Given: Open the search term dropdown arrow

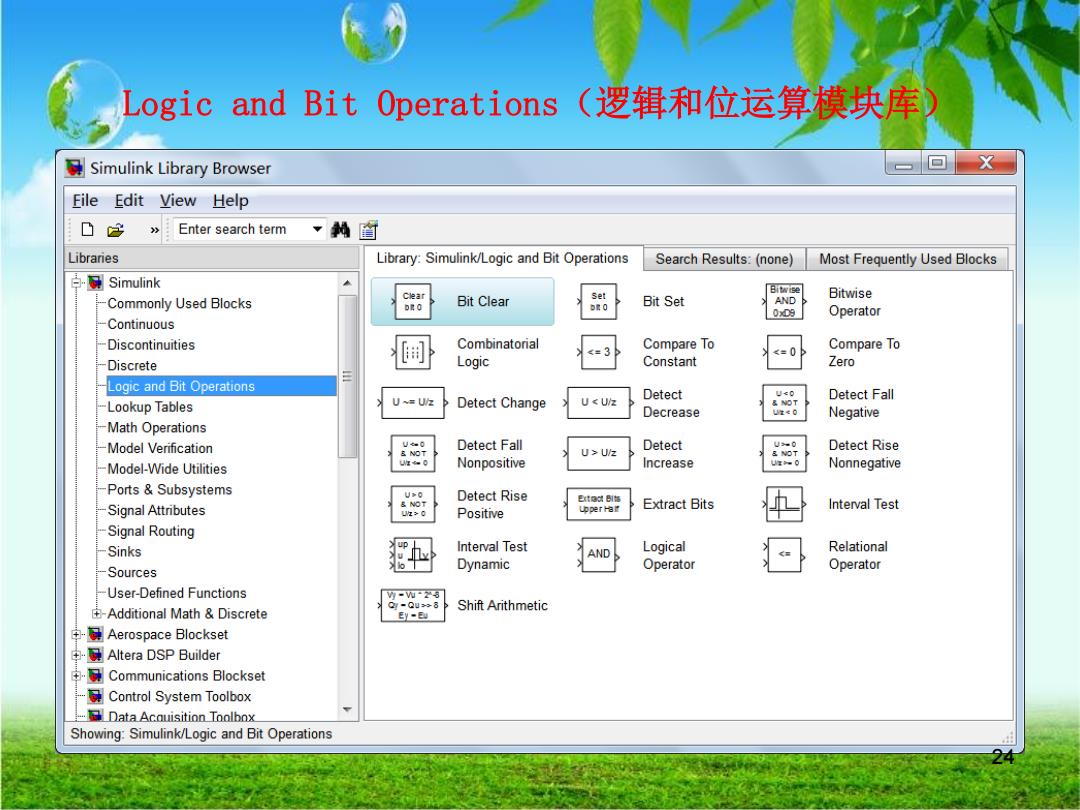Looking at the screenshot, I should pyautogui.click(x=318, y=229).
